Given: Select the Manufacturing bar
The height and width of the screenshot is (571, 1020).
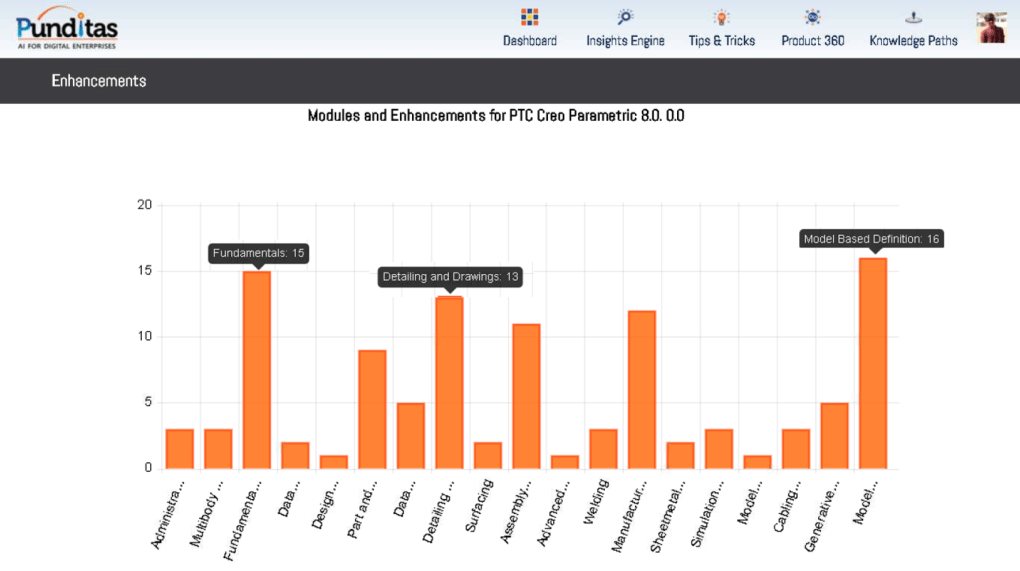Looking at the screenshot, I should [642, 389].
